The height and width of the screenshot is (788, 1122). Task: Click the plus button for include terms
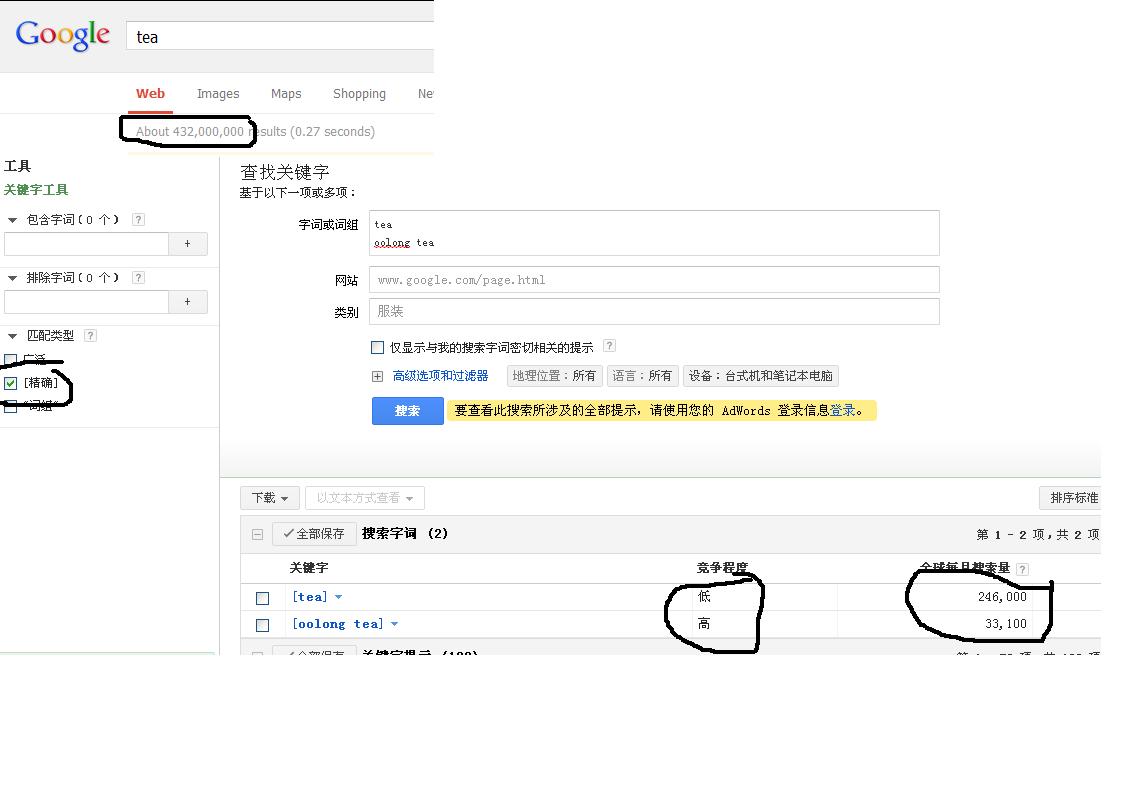(x=187, y=244)
